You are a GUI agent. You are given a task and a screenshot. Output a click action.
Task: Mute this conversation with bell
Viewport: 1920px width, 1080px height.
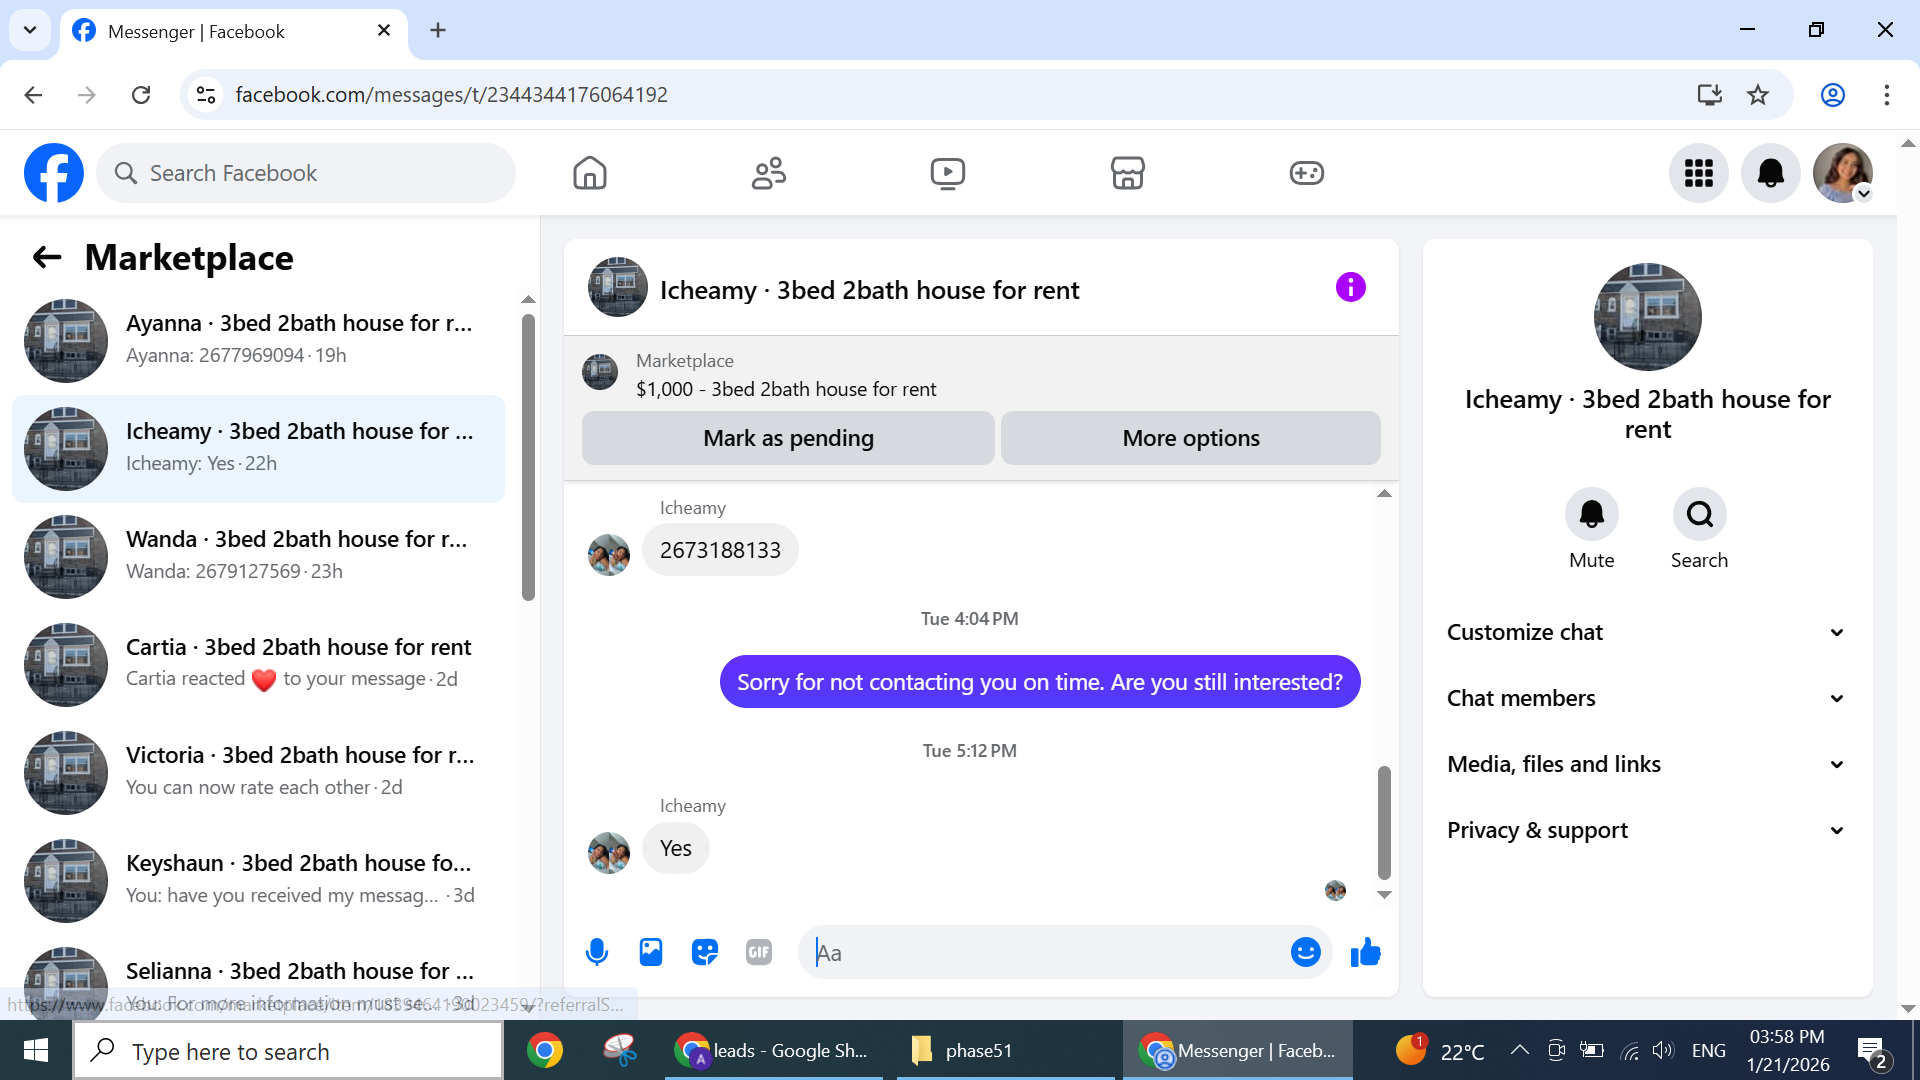point(1591,515)
